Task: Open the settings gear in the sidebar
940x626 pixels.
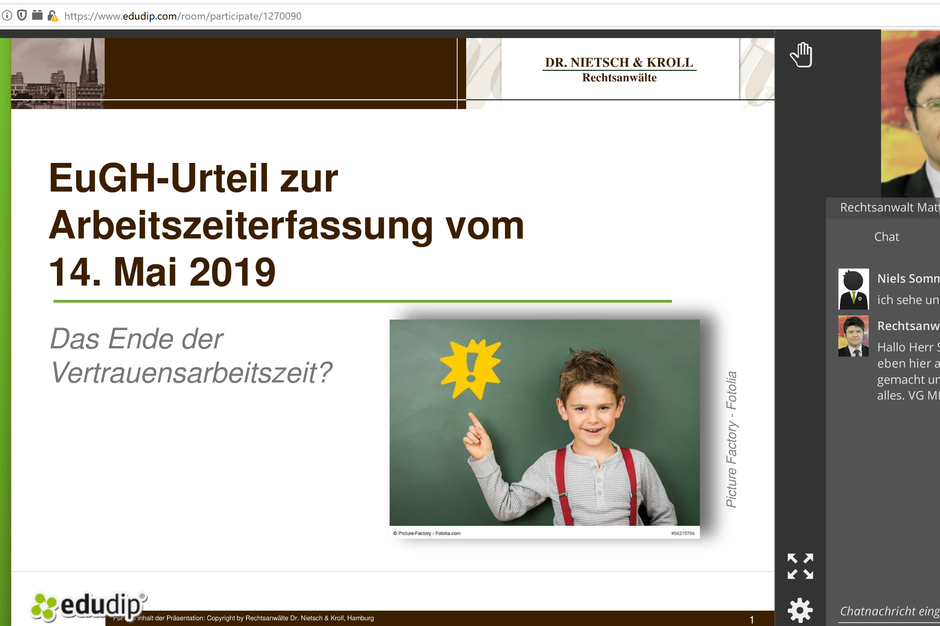Action: click(x=800, y=609)
